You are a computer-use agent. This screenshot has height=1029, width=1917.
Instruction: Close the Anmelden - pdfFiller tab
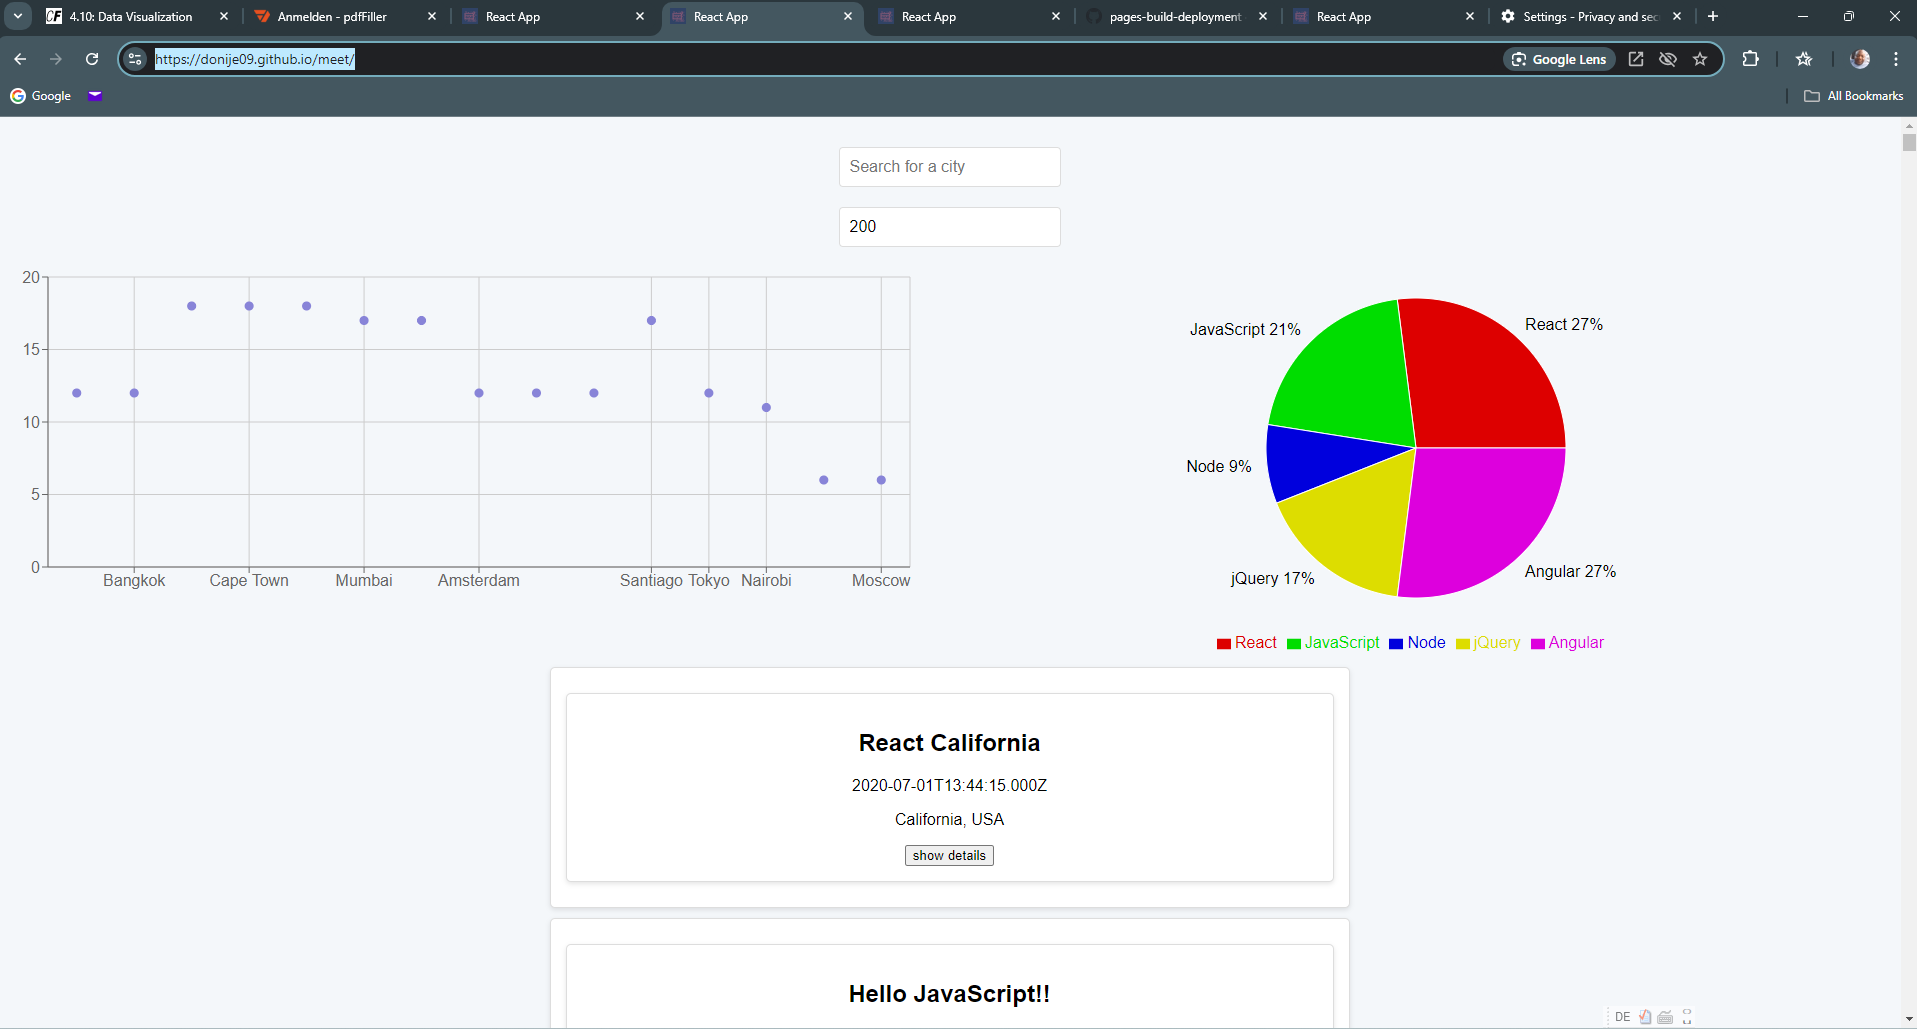click(432, 17)
